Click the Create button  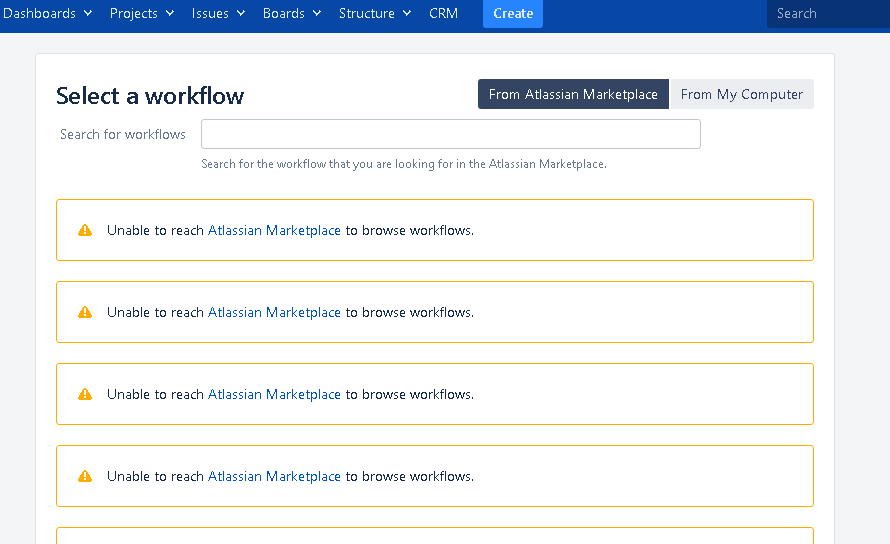point(513,13)
